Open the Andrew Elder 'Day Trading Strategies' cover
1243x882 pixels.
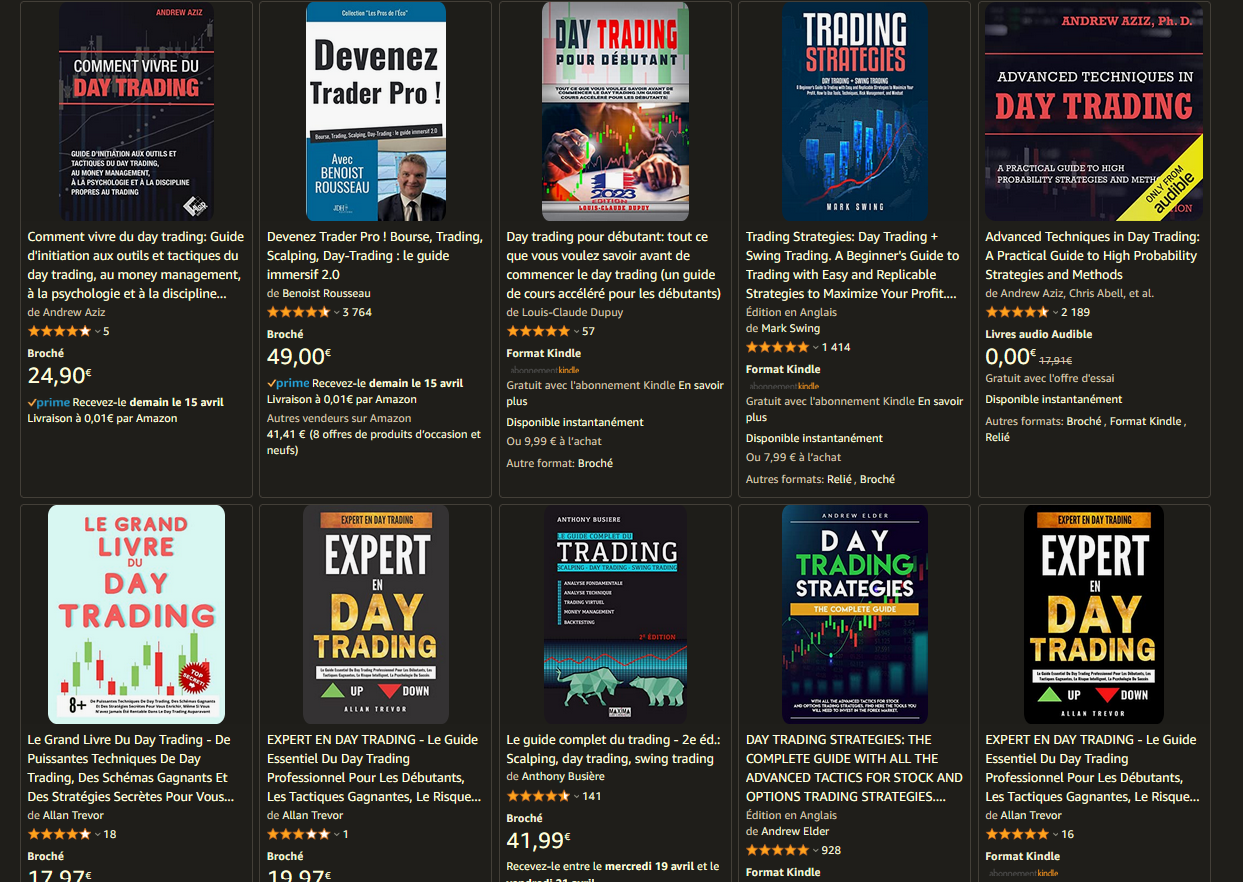tap(855, 614)
